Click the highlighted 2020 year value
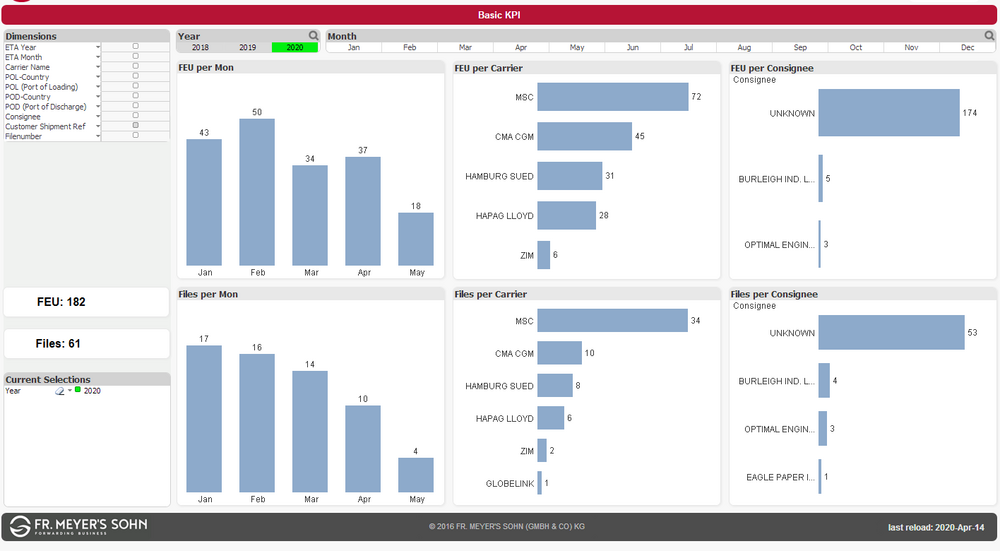 coord(294,47)
